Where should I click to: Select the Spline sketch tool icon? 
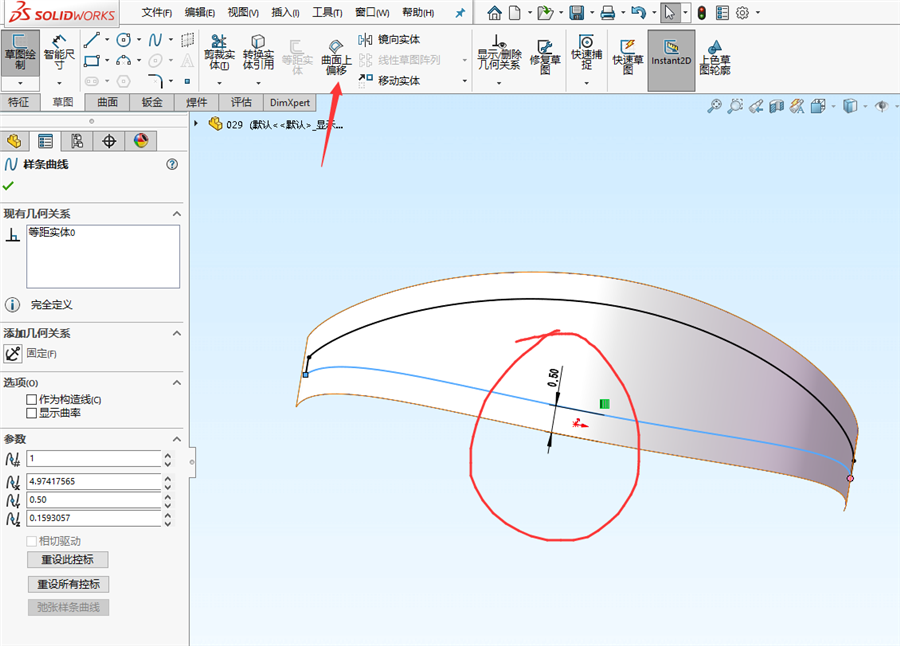pos(155,40)
